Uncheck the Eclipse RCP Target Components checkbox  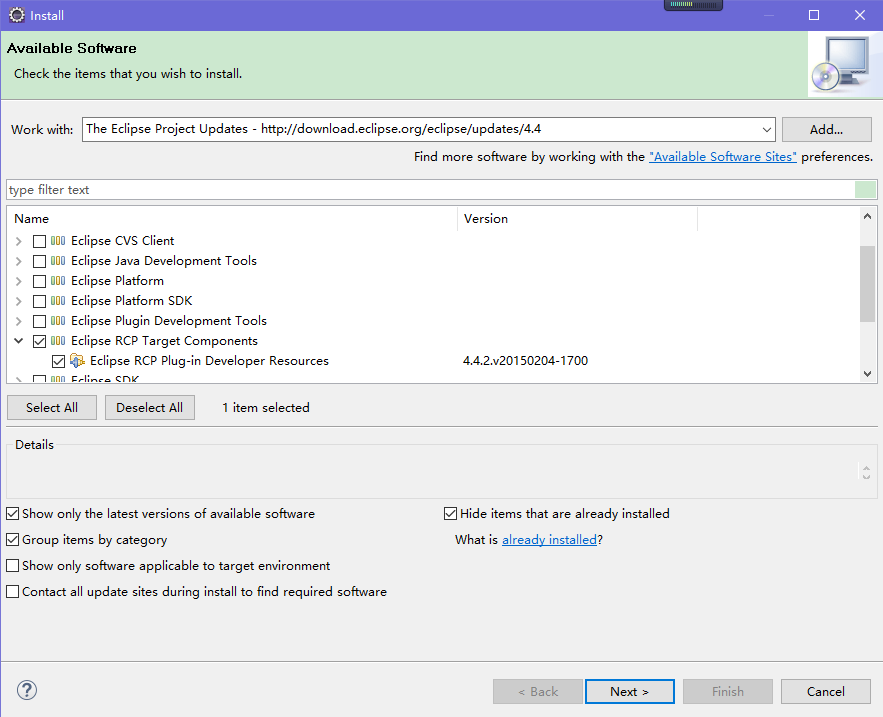point(39,341)
